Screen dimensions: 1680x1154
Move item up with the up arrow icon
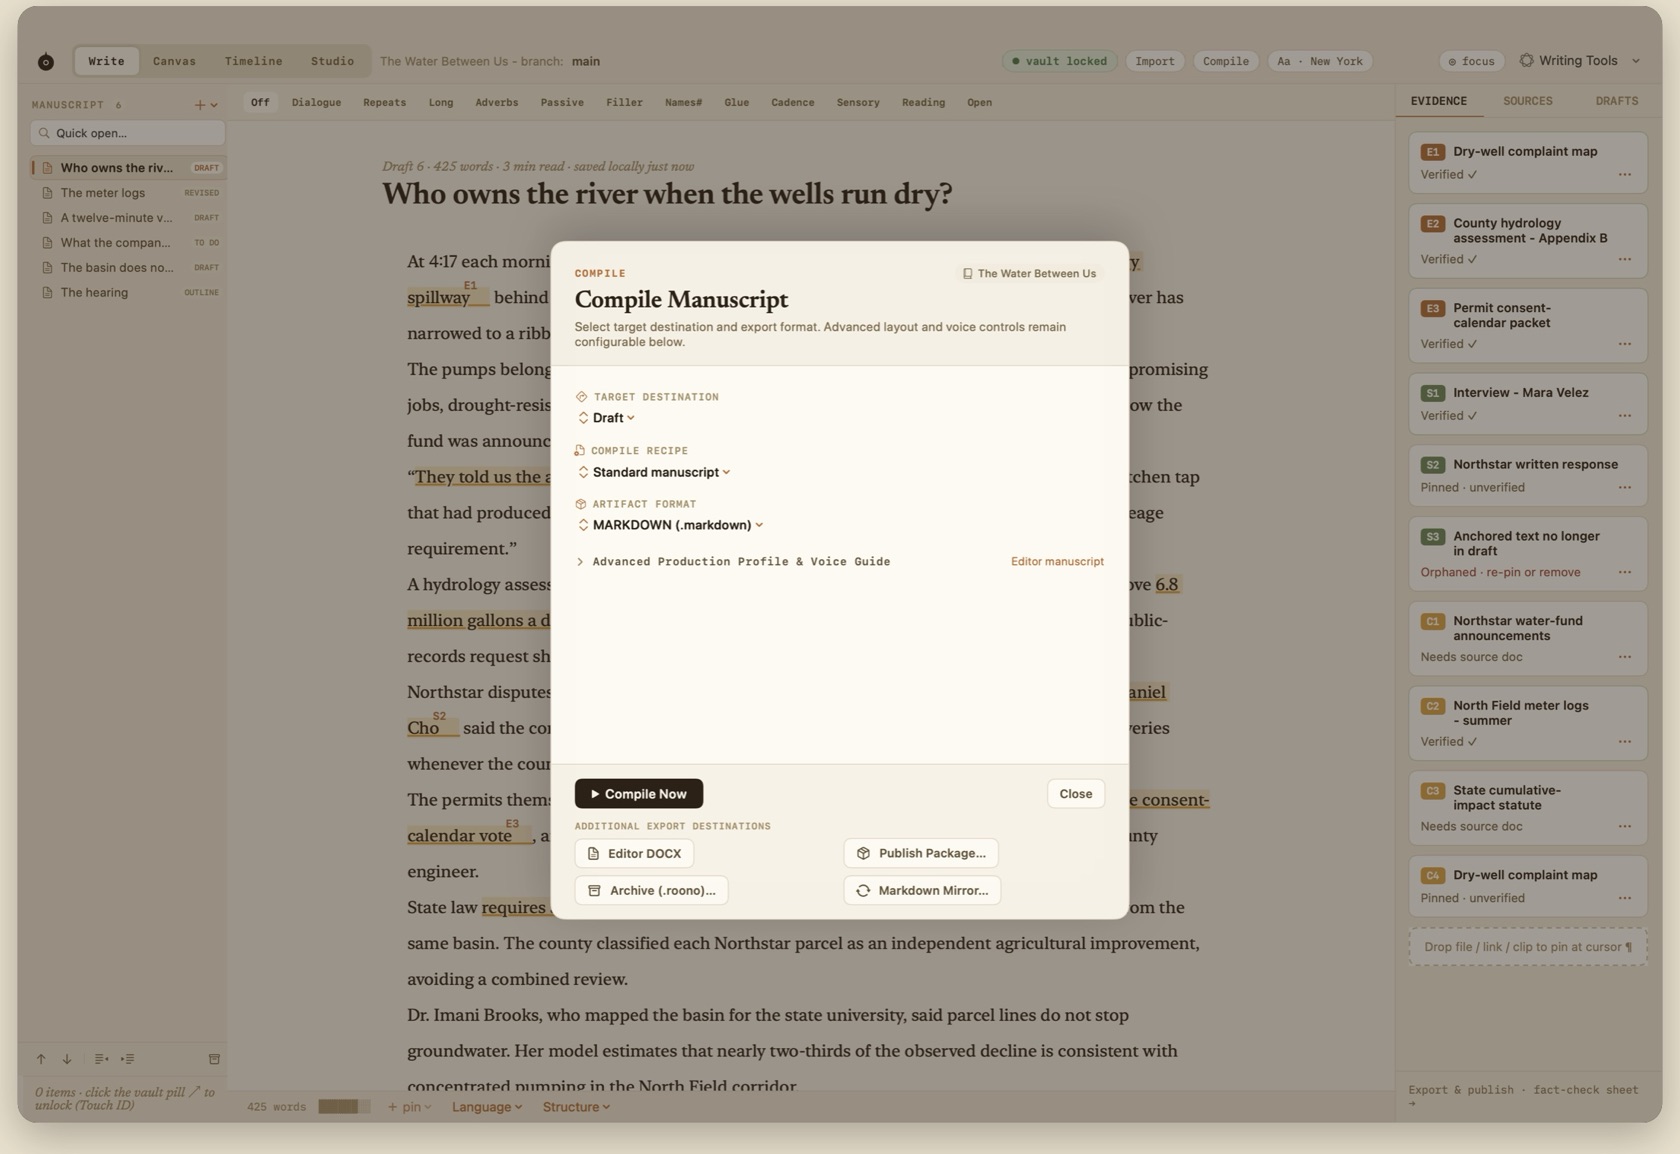point(41,1059)
